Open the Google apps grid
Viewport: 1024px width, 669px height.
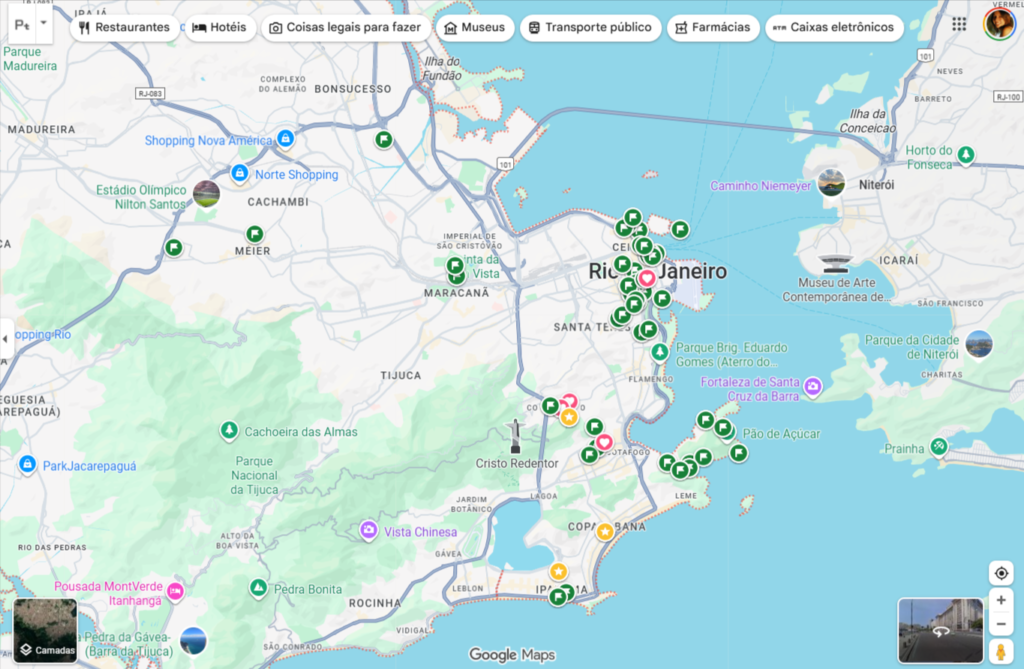coord(959,25)
